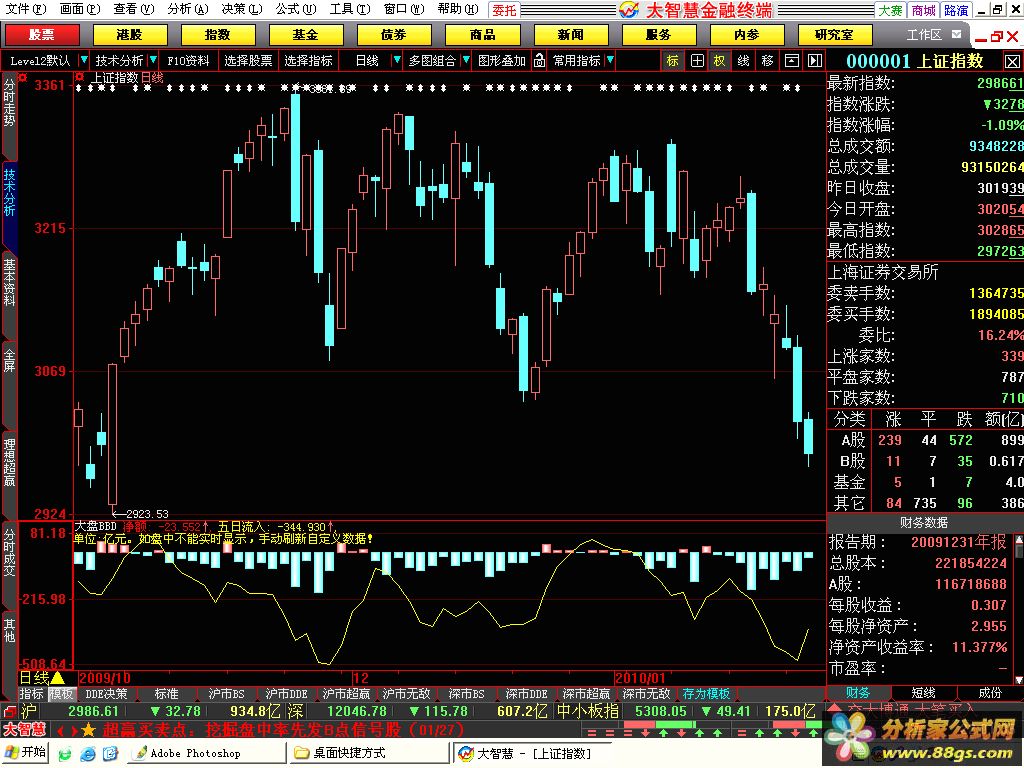Image resolution: width=1024 pixels, height=768 pixels.
Task: Switch to the 指数 main tab
Action: [217, 35]
